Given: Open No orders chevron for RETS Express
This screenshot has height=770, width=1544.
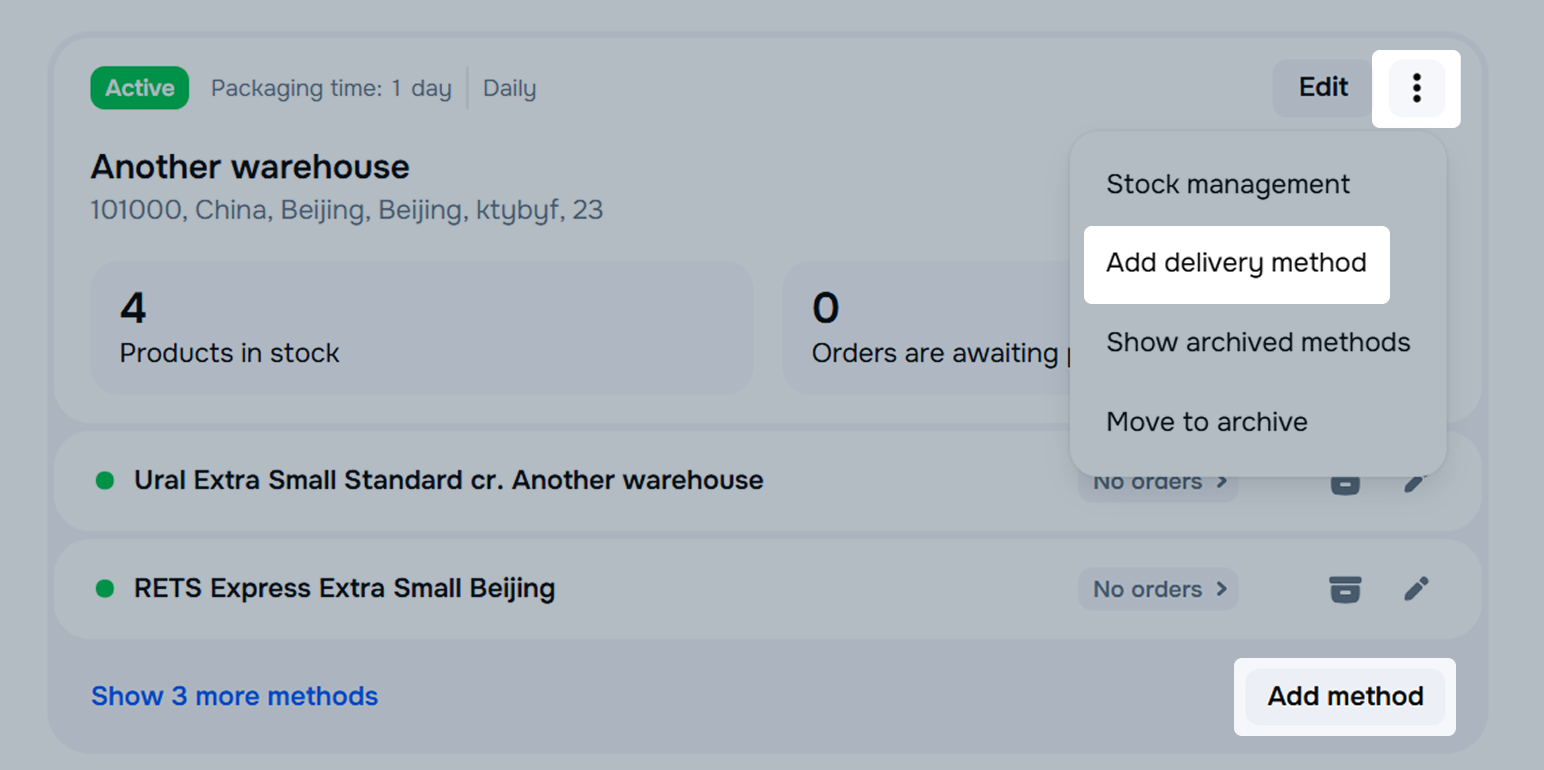Looking at the screenshot, I should point(1158,589).
